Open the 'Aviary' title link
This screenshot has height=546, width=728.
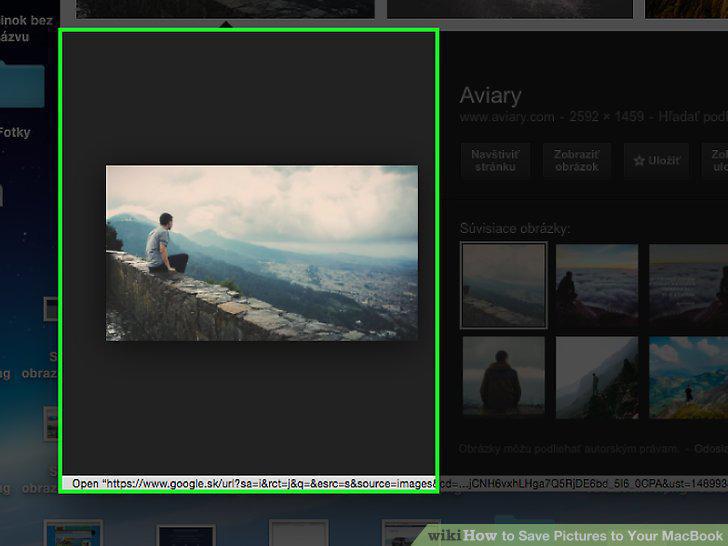[490, 96]
